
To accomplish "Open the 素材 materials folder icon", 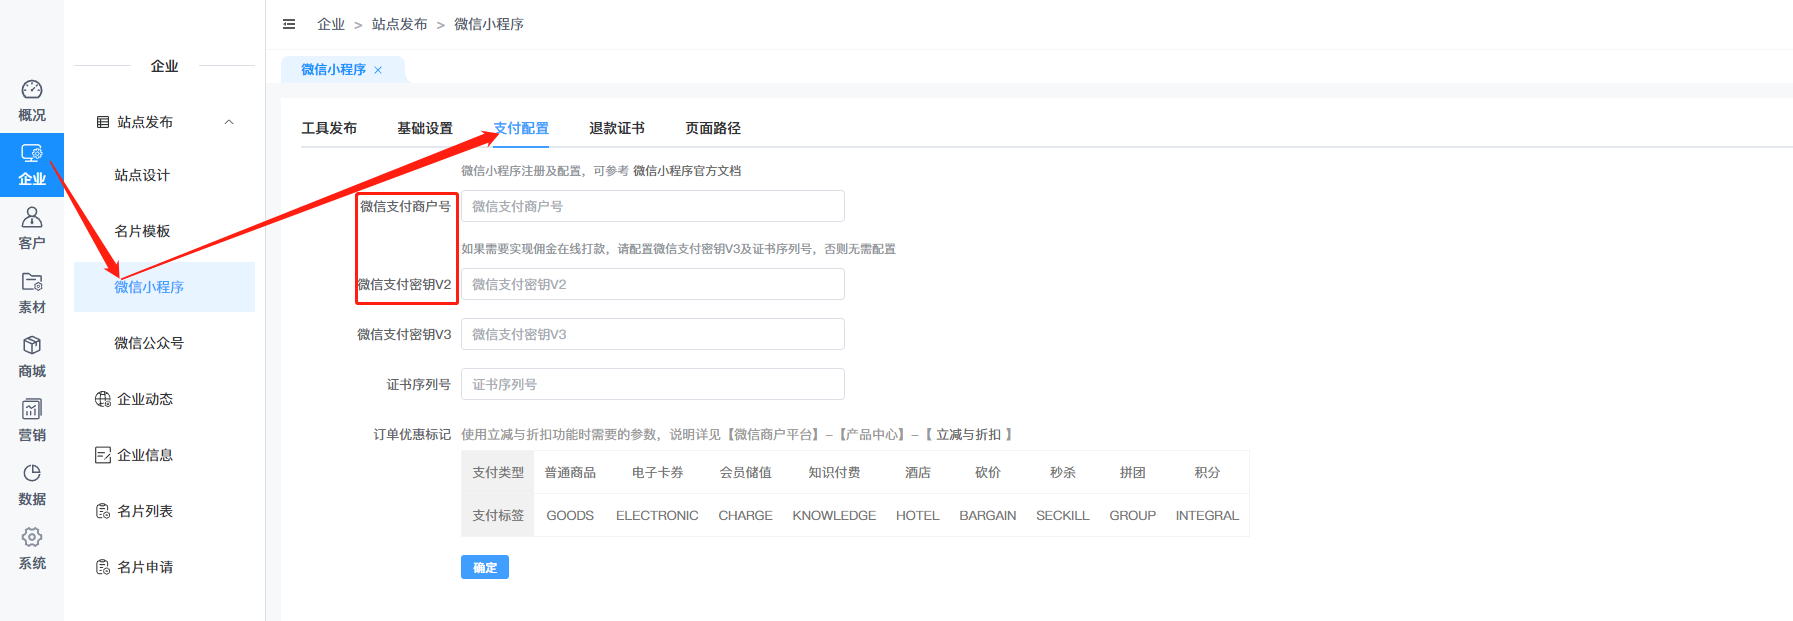I will 32,282.
